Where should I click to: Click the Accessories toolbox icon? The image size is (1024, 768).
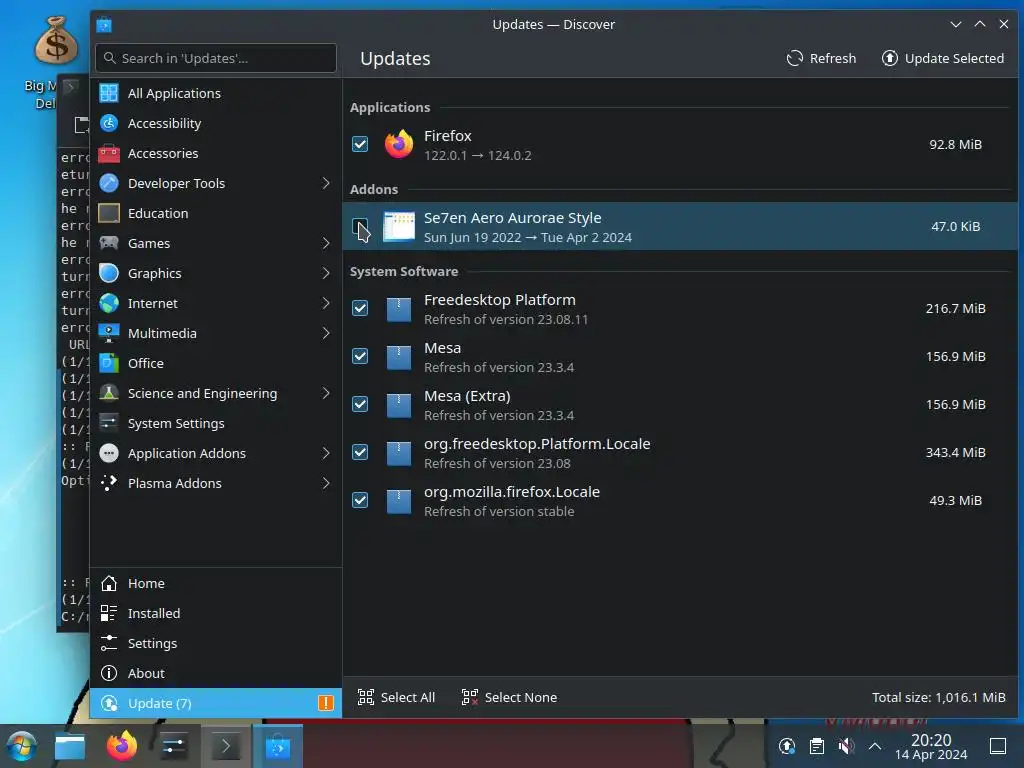[x=109, y=153]
